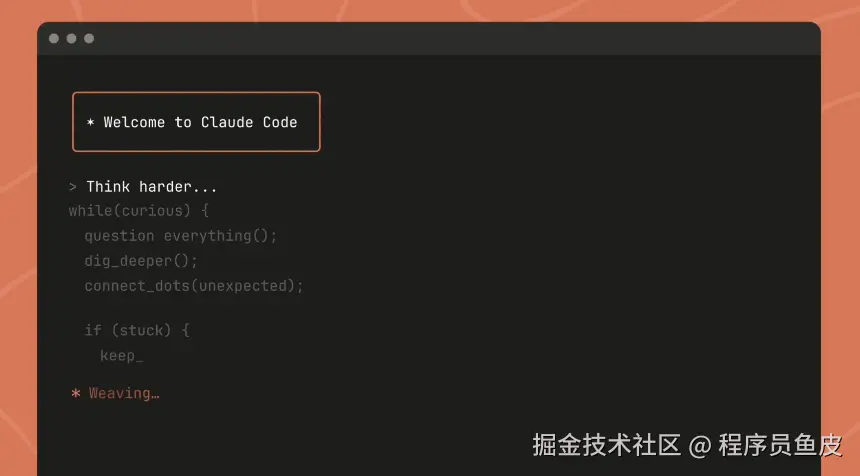This screenshot has height=476, width=860.
Task: Click the > prompt chevron symbol
Action: pyautogui.click(x=73, y=187)
